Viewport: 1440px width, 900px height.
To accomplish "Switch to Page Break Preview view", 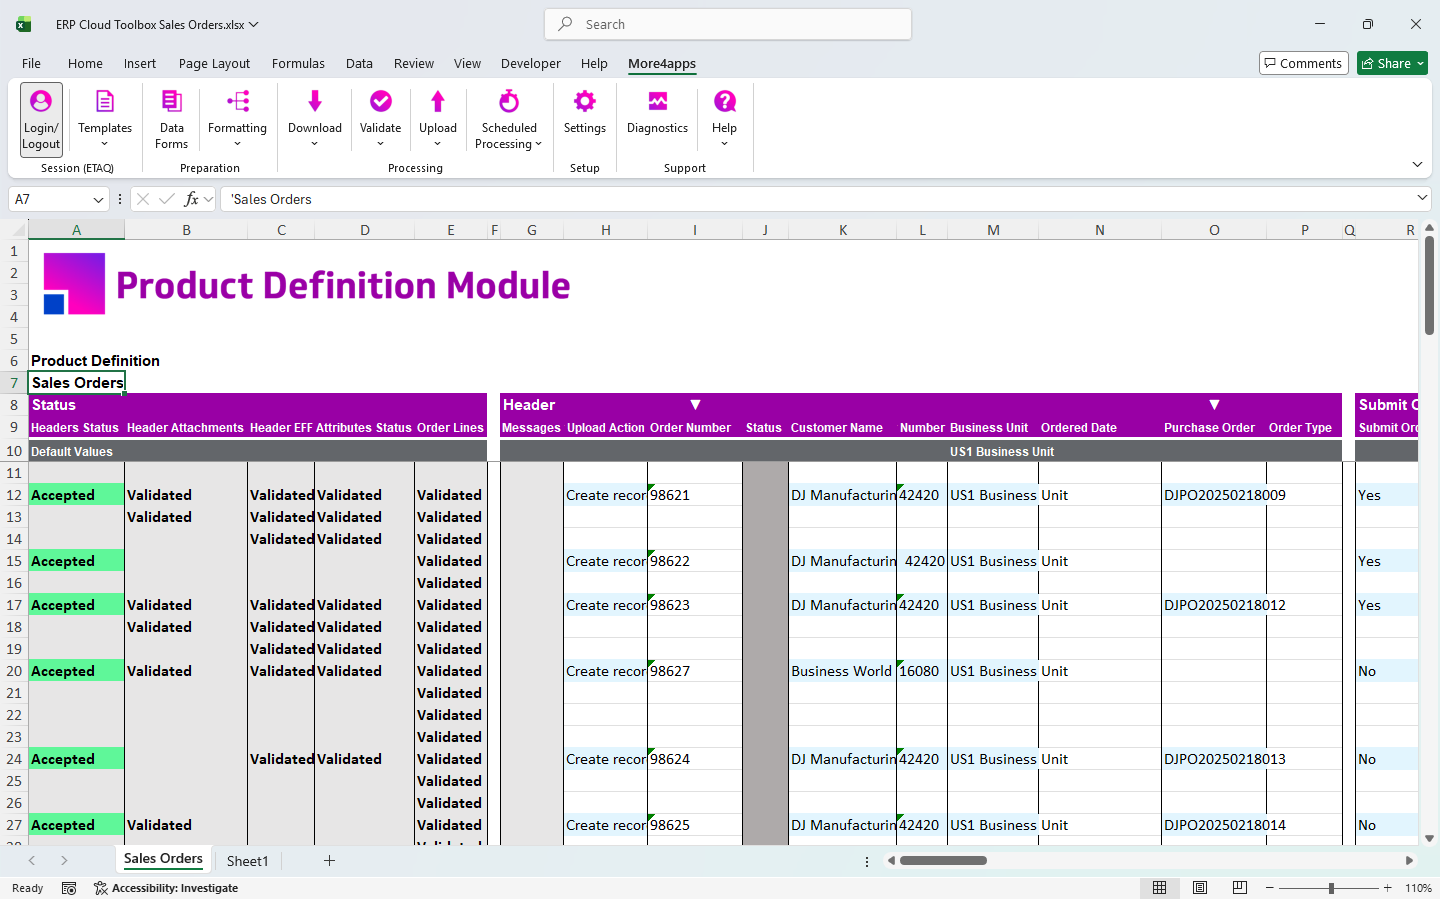I will pyautogui.click(x=1240, y=888).
